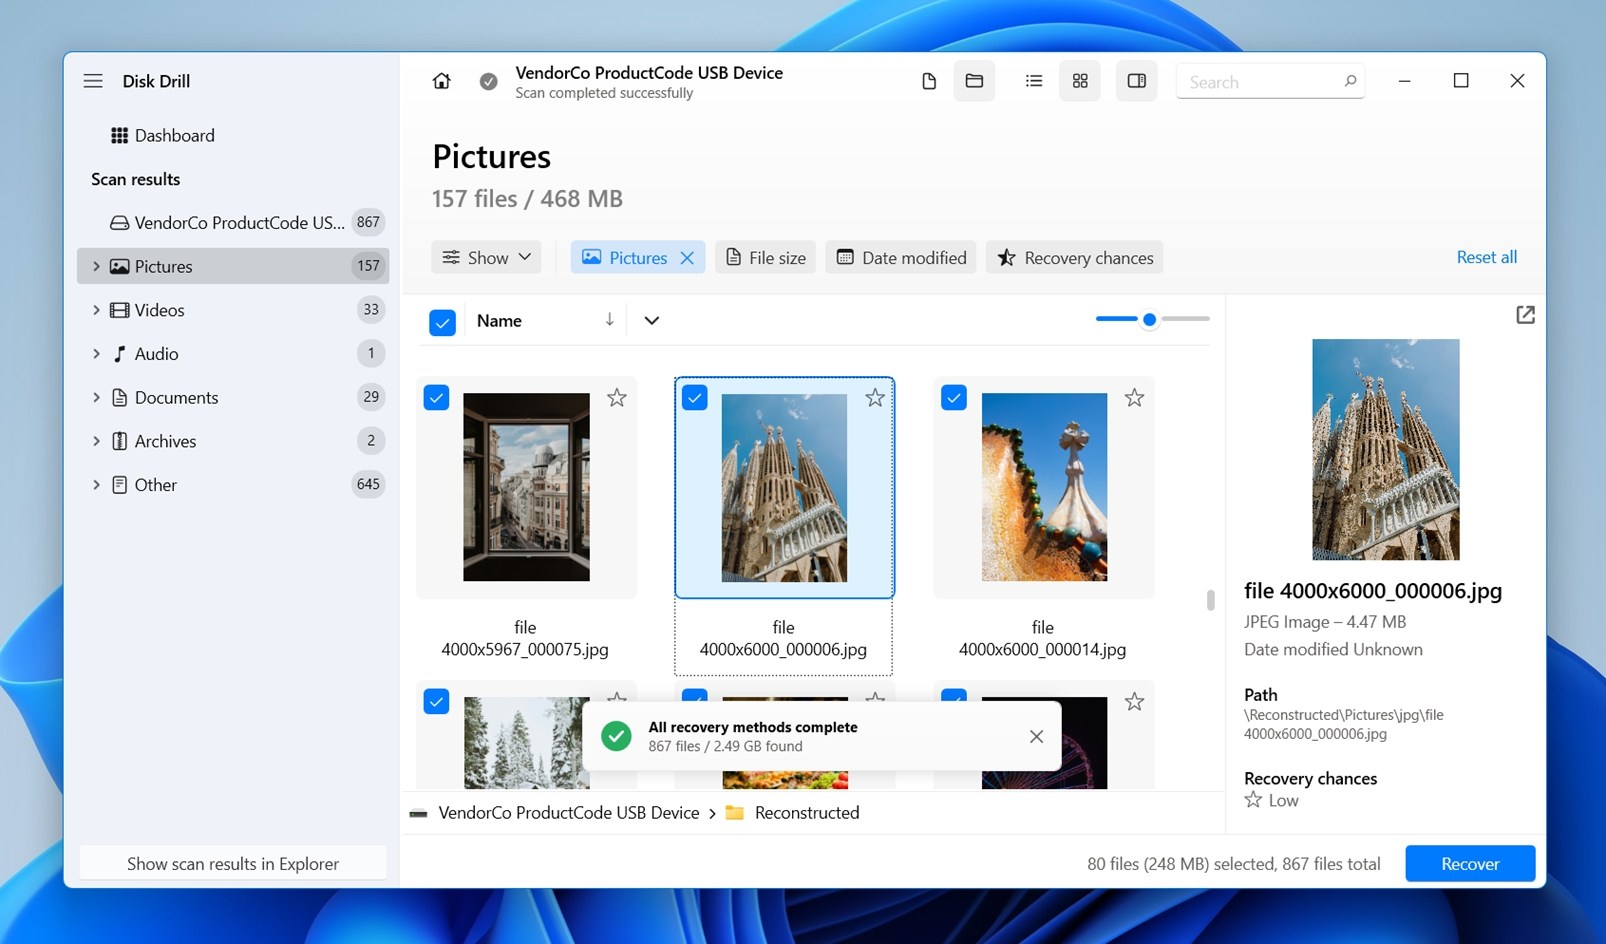Star the ferris wheel image in bottom row
The height and width of the screenshot is (944, 1606).
(x=1134, y=702)
